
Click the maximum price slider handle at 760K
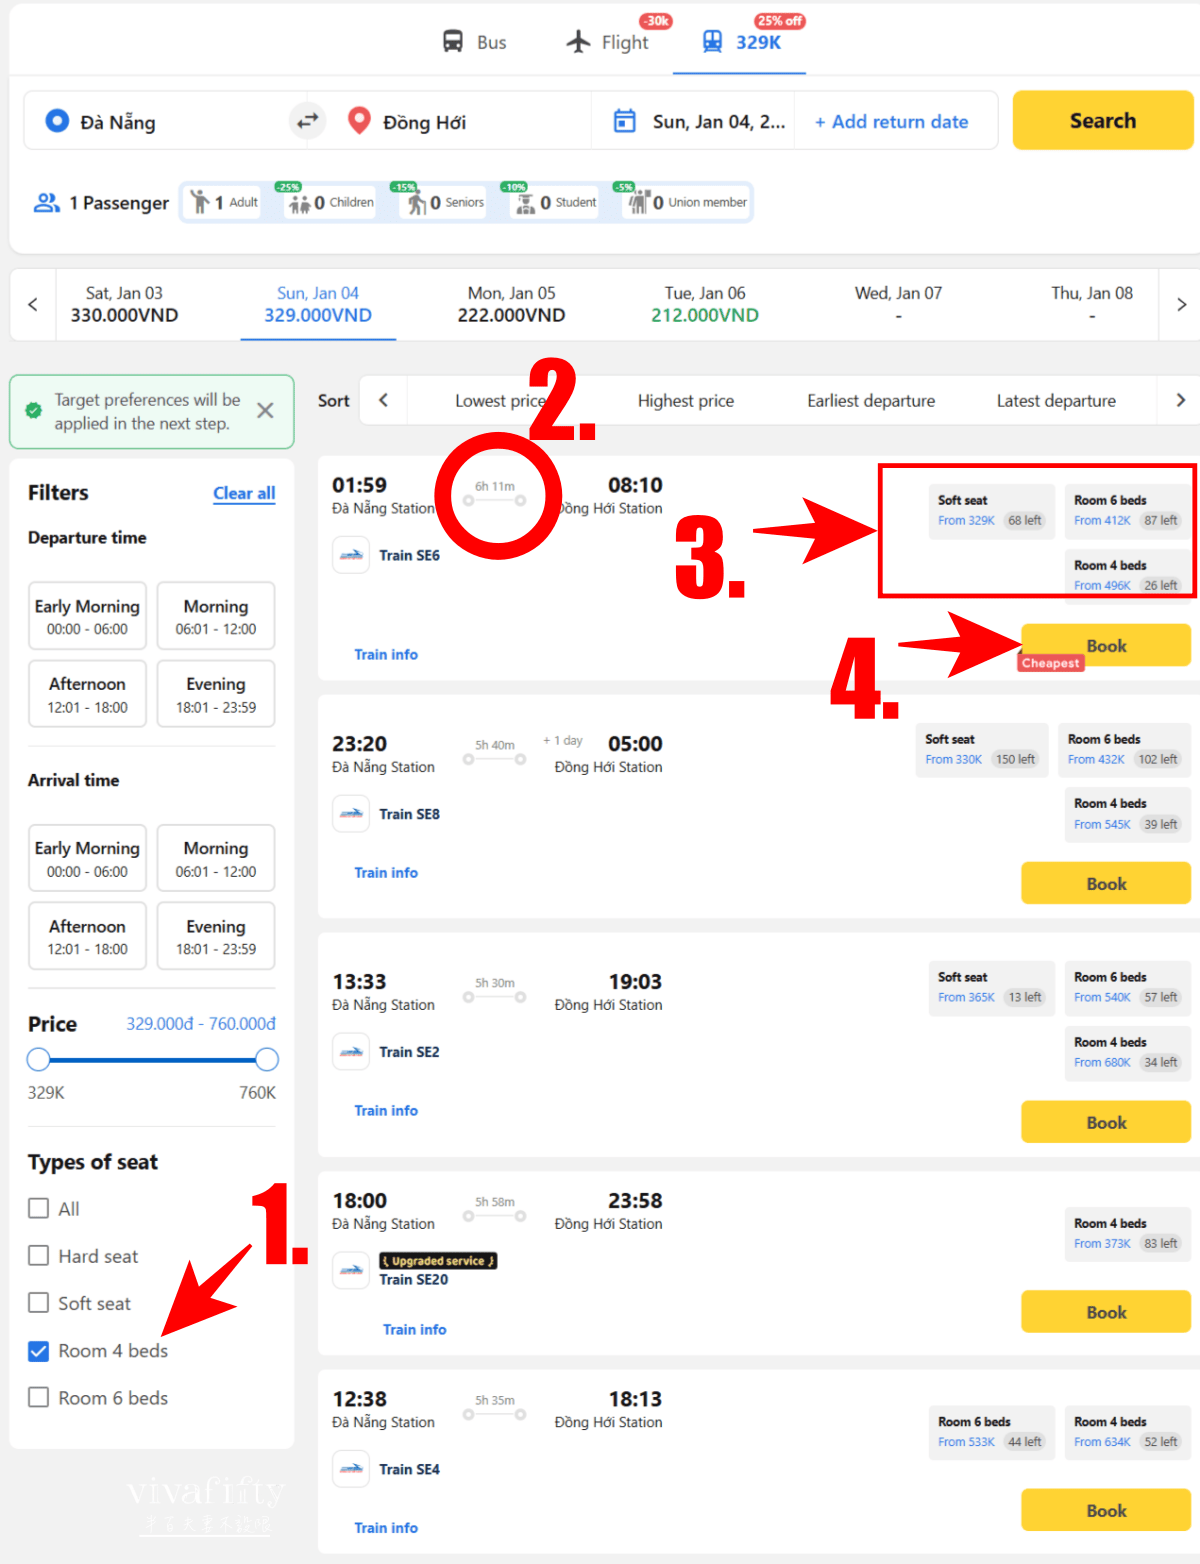267,1059
